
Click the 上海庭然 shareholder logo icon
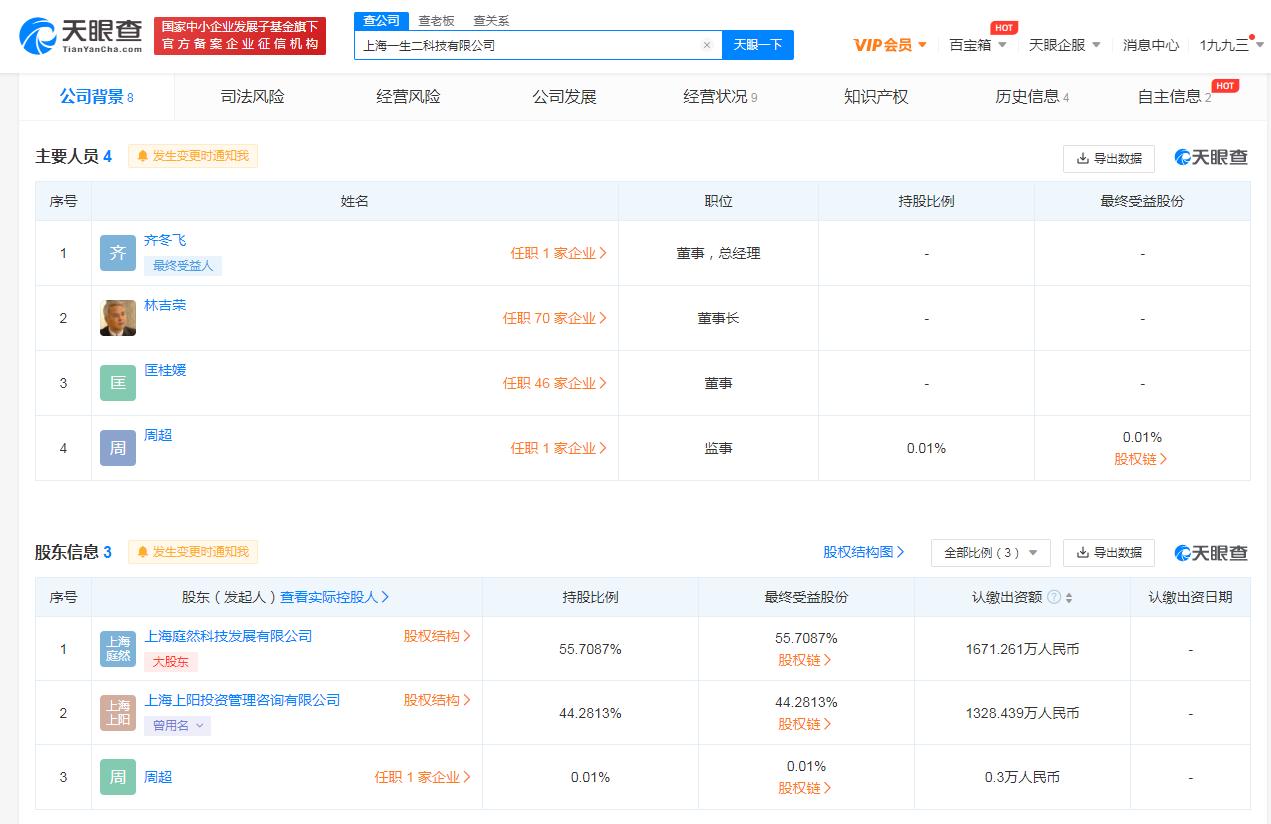pyautogui.click(x=118, y=649)
